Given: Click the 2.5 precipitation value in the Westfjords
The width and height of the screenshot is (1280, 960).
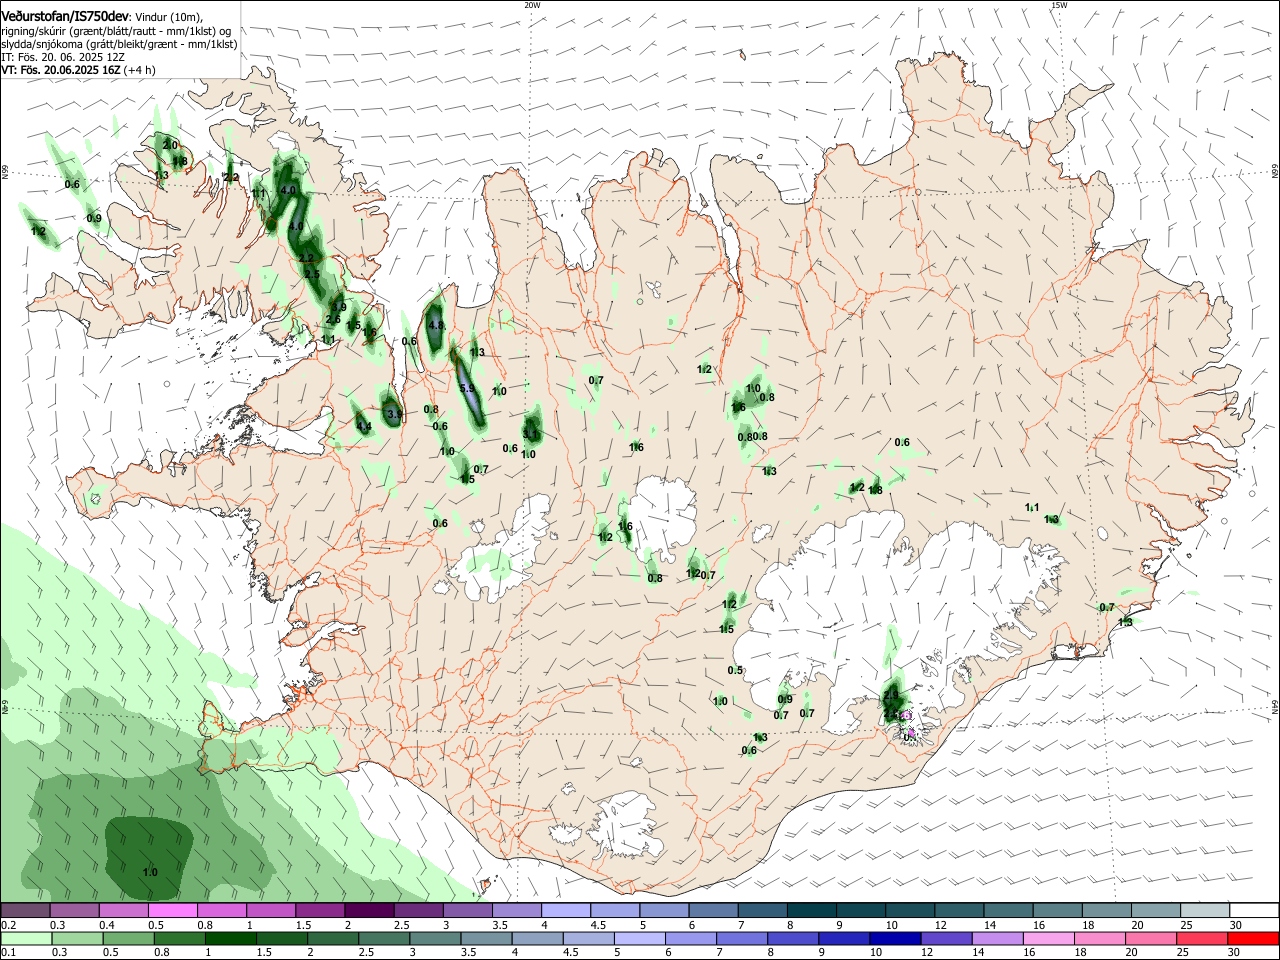Looking at the screenshot, I should click(312, 274).
